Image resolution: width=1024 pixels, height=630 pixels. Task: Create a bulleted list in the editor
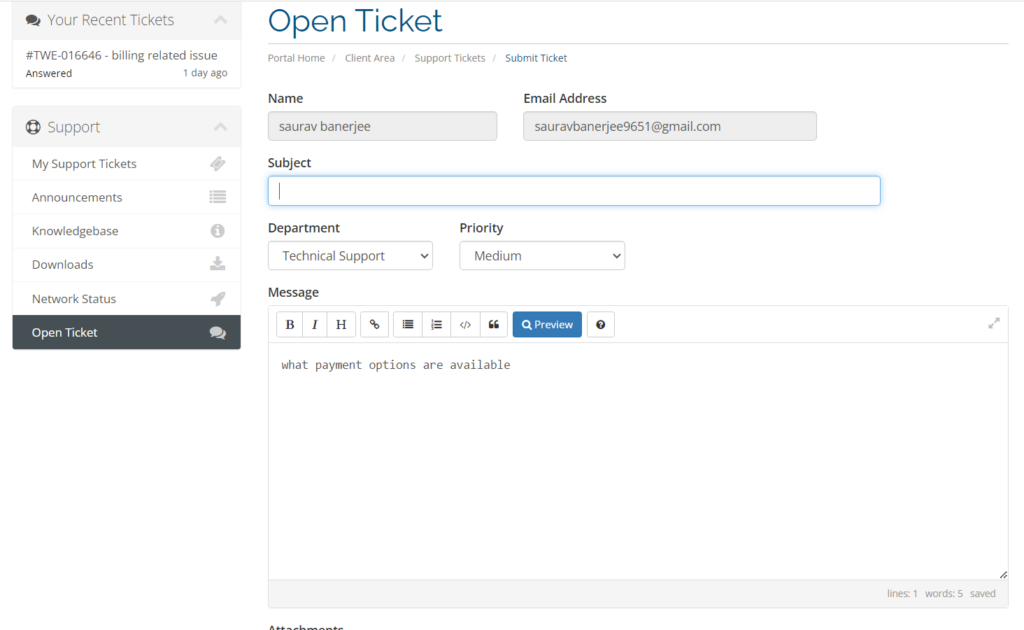tap(407, 324)
